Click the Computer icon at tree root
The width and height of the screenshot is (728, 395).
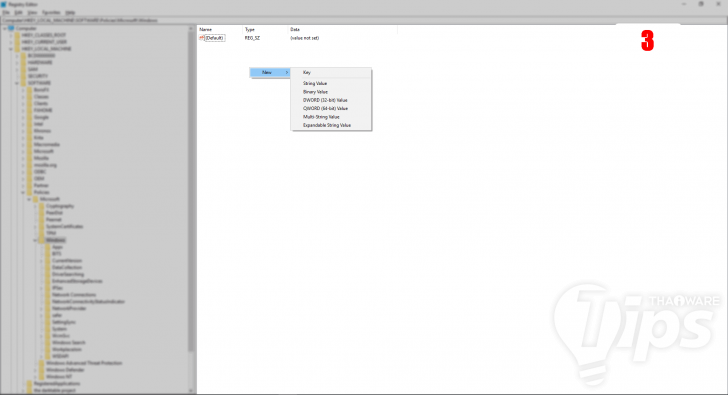[11, 28]
